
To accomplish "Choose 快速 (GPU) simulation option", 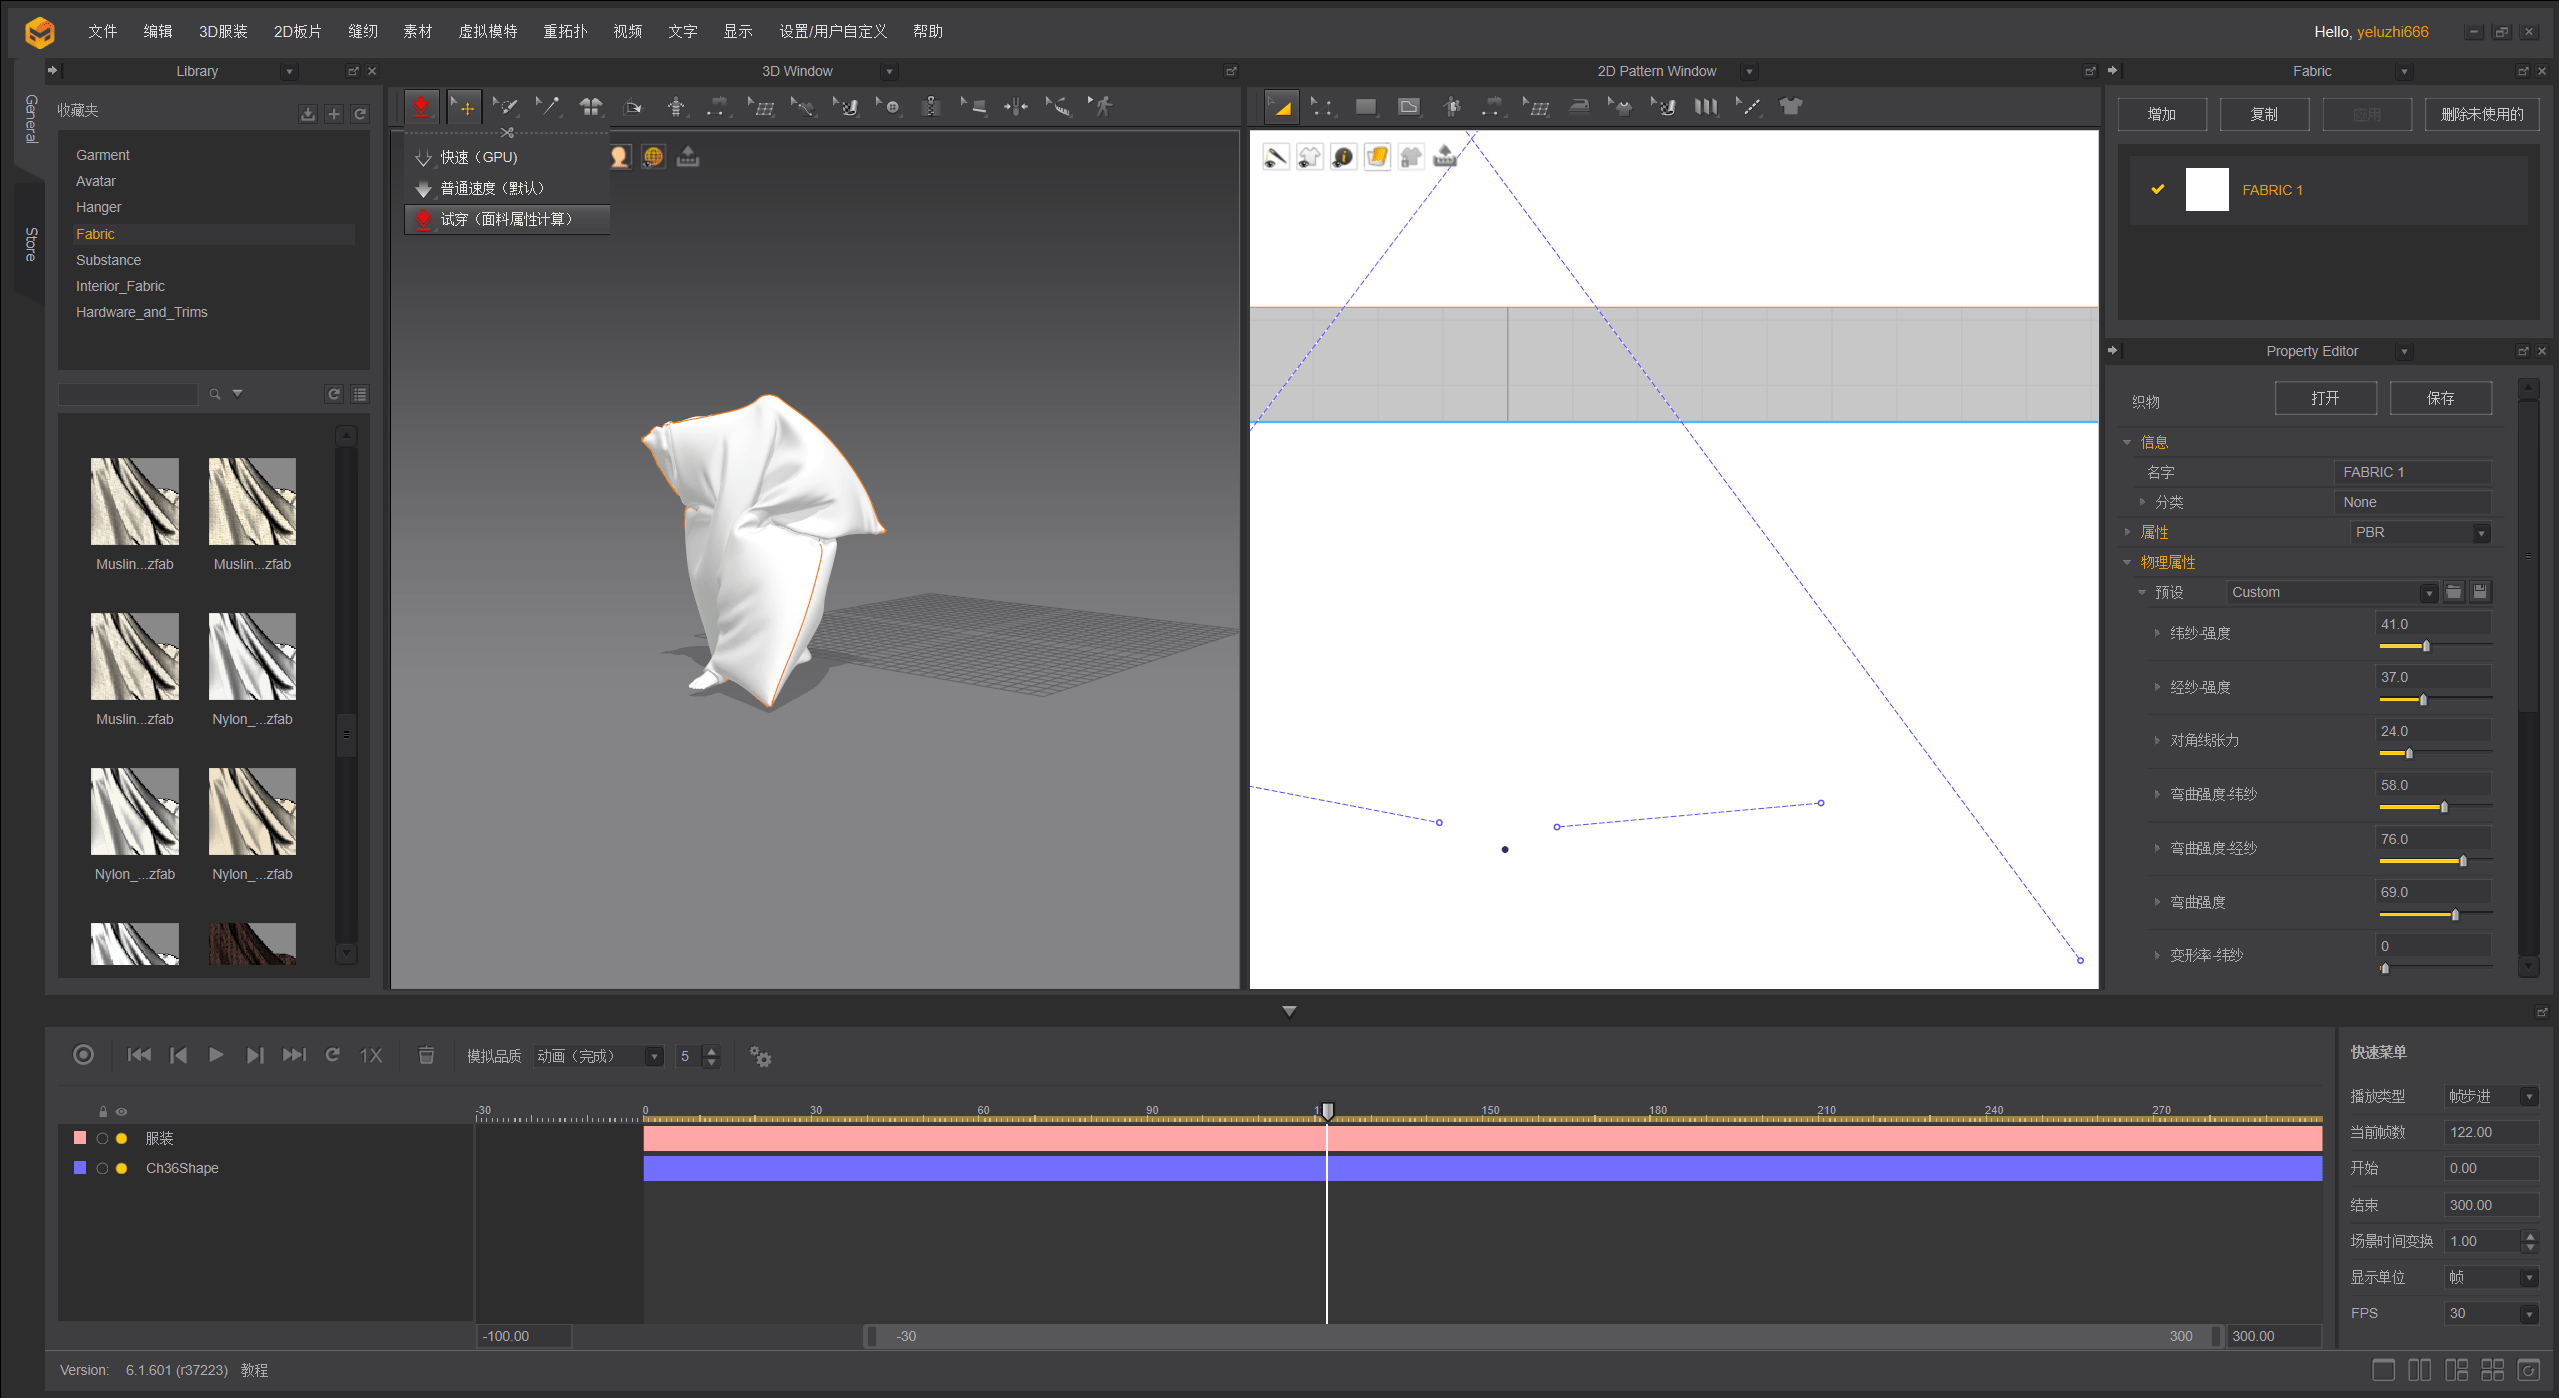I will coord(479,157).
